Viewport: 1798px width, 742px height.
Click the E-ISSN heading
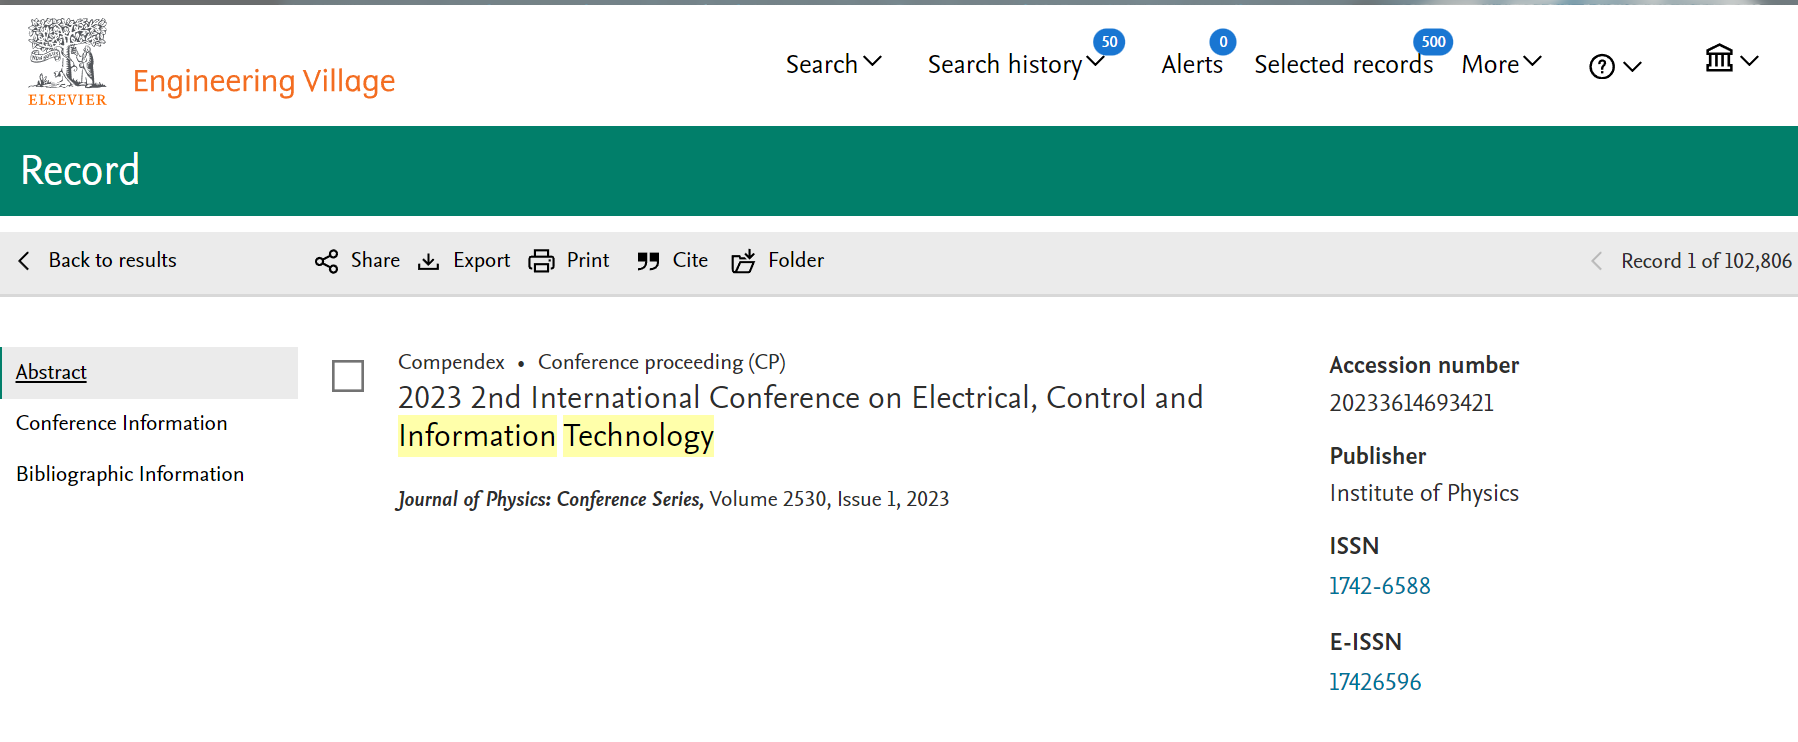[x=1365, y=642]
